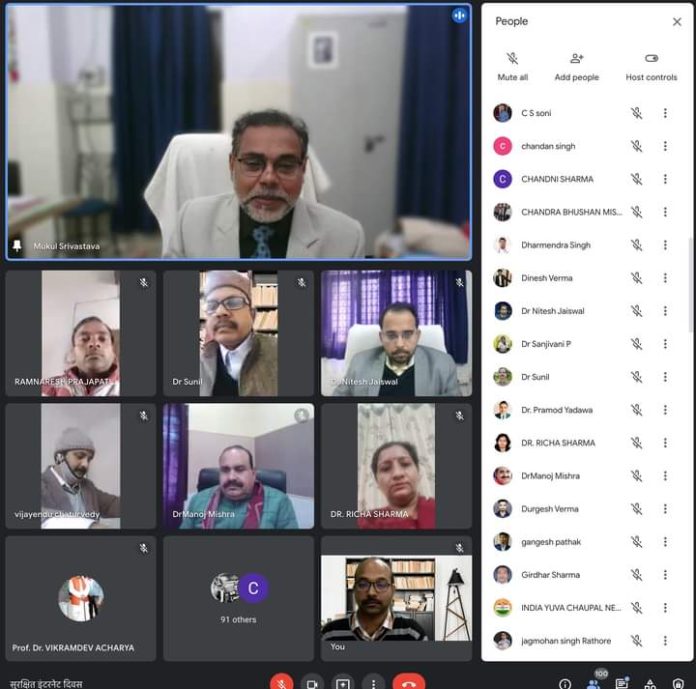This screenshot has width=696, height=689.
Task: Click the present screen button
Action: click(x=343, y=683)
